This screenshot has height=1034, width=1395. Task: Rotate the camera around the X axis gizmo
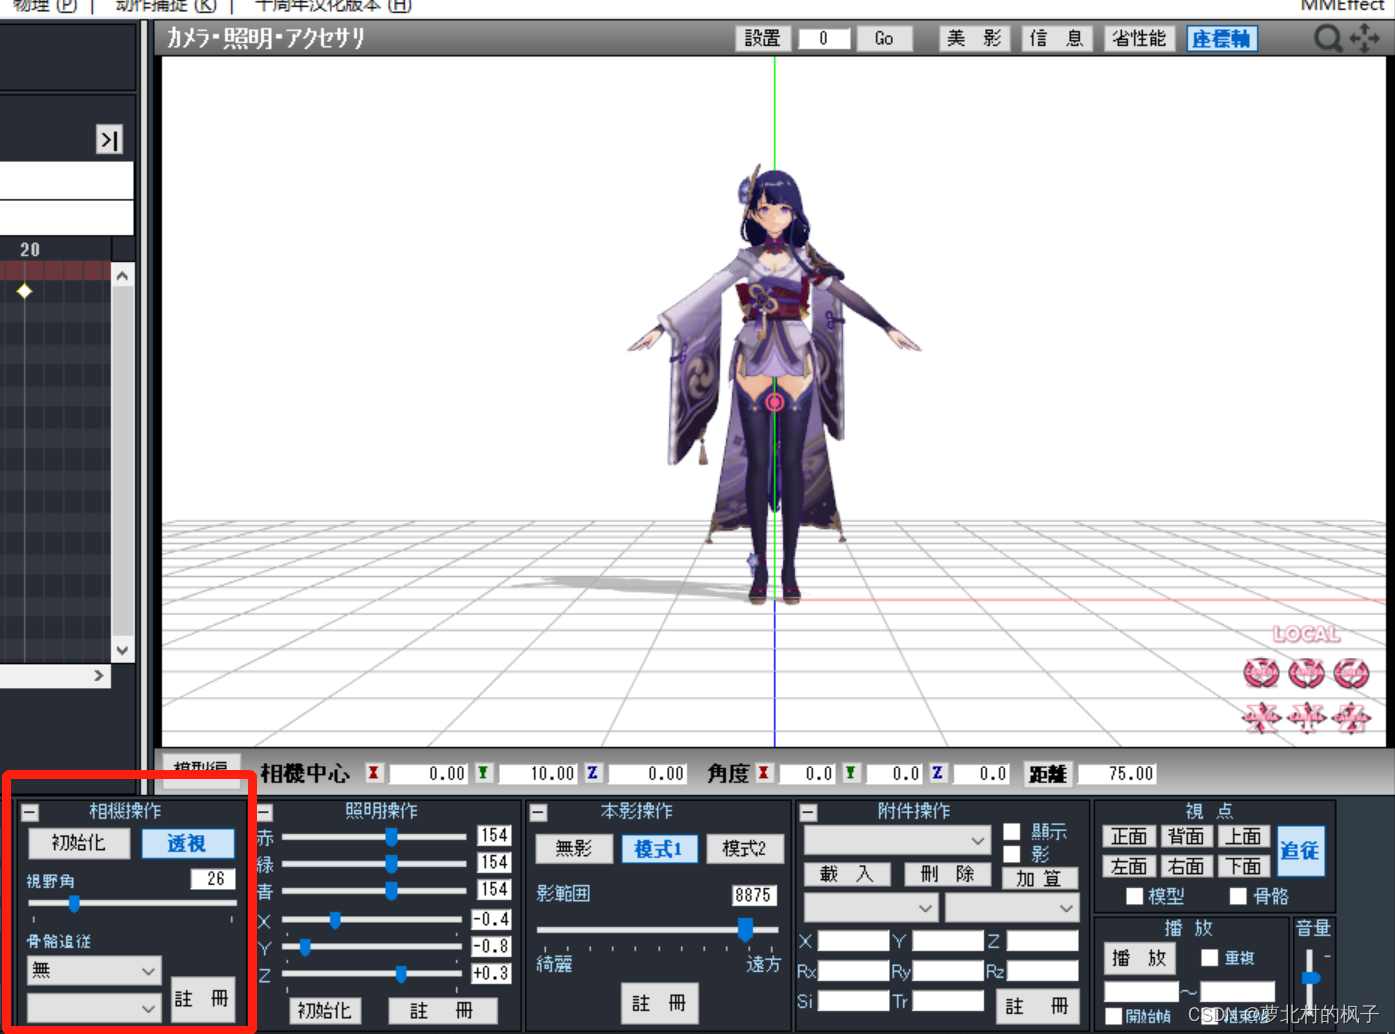pos(1261,673)
